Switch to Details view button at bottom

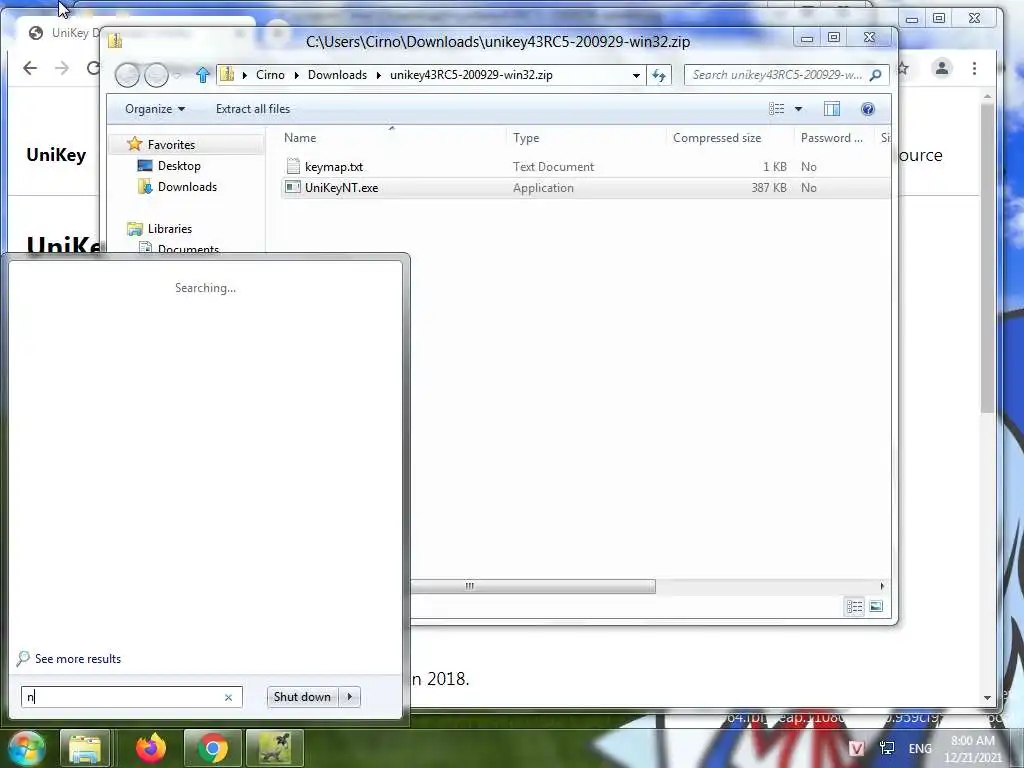tap(854, 607)
